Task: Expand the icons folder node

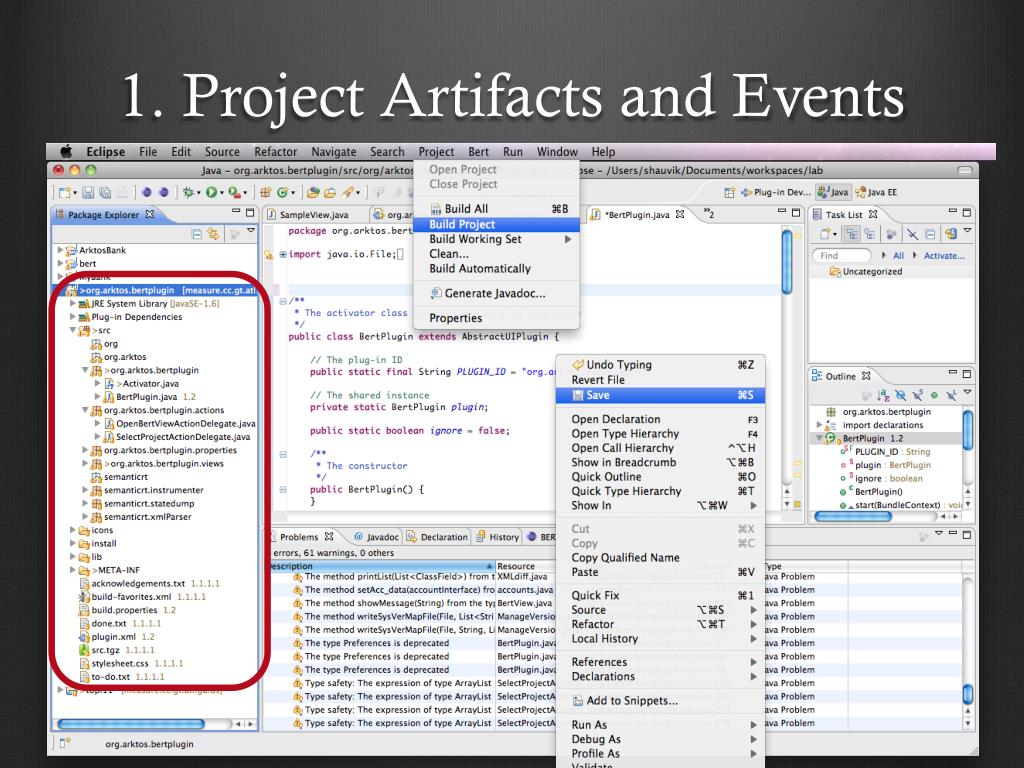Action: 72,530
